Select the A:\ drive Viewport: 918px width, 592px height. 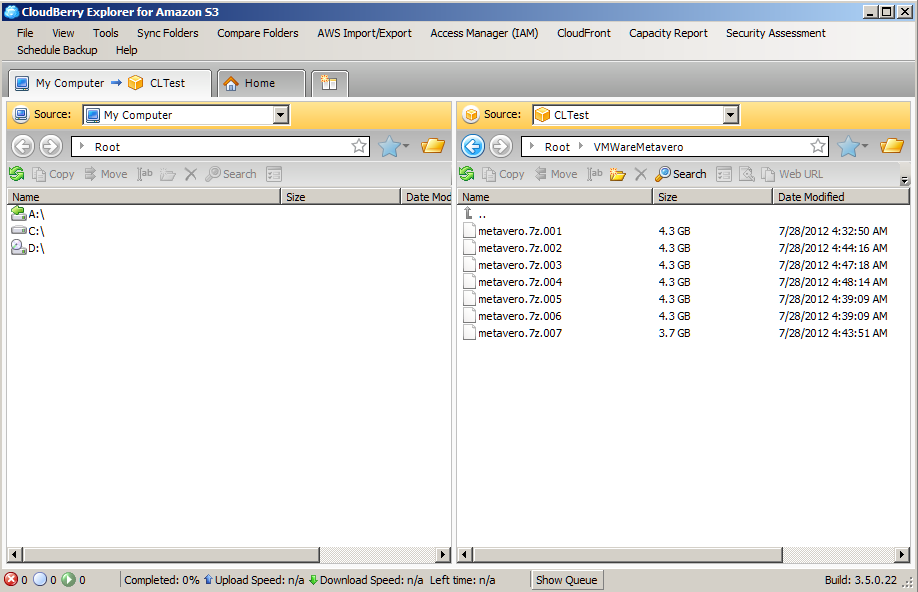(28, 214)
